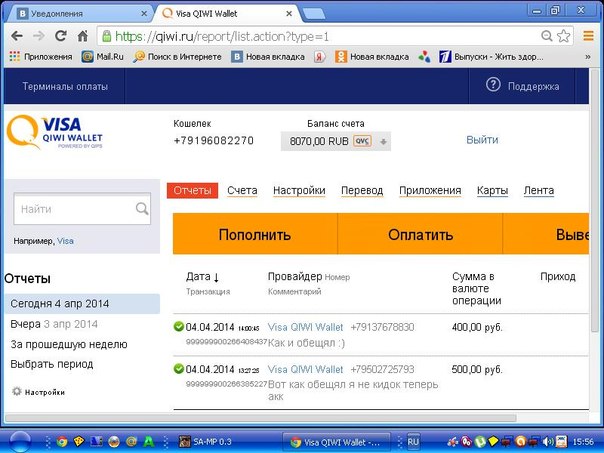This screenshot has height=453, width=604.
Task: Select За прошедшую неделю report
Action: [69, 344]
